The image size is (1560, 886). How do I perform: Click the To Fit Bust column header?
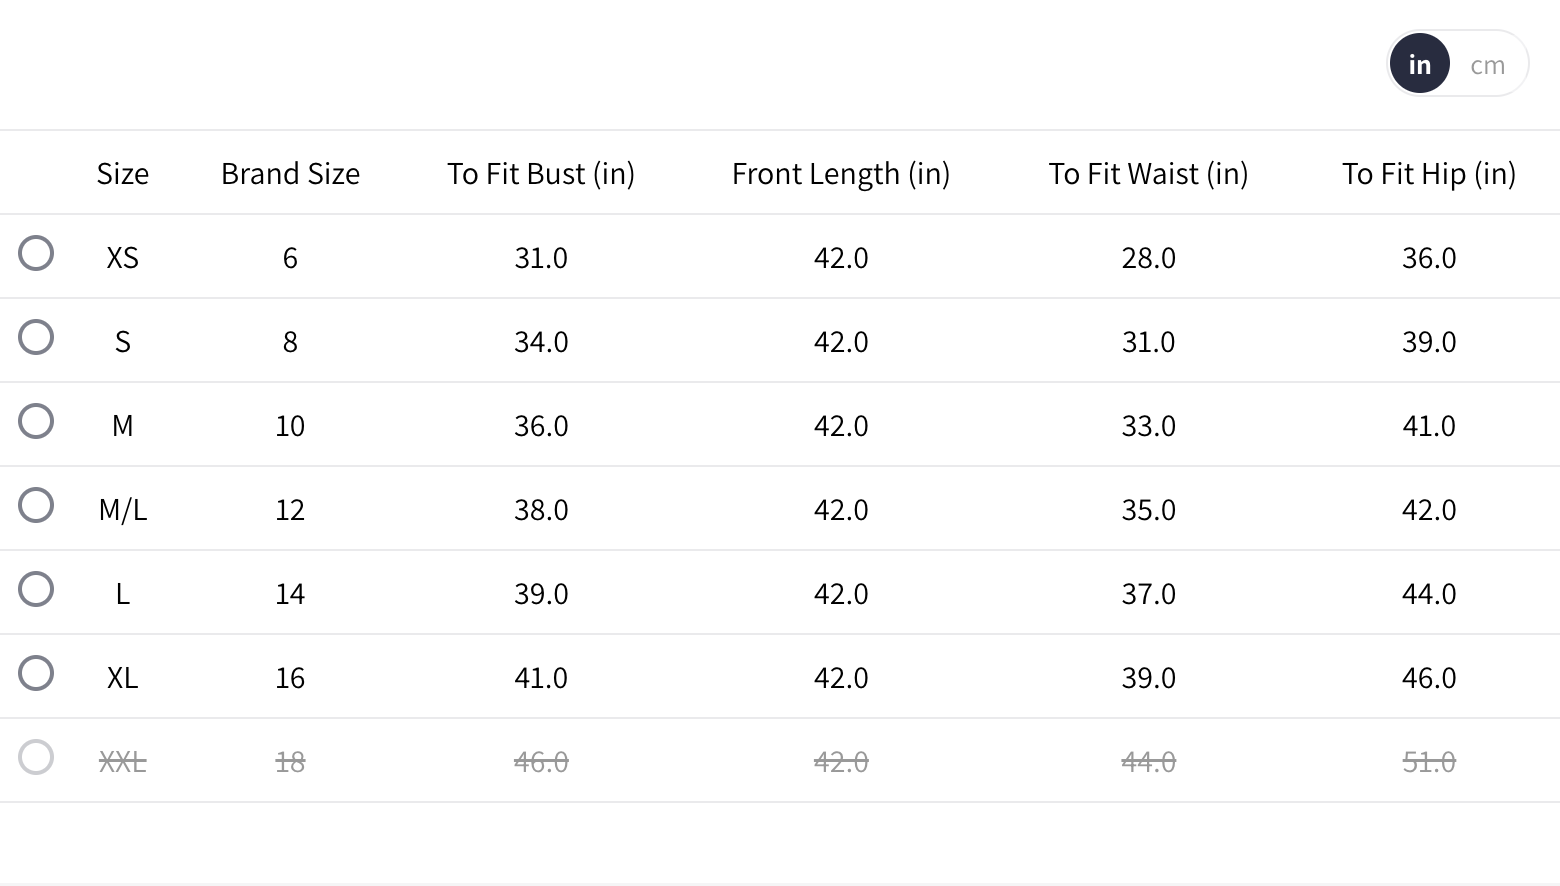[x=540, y=174]
